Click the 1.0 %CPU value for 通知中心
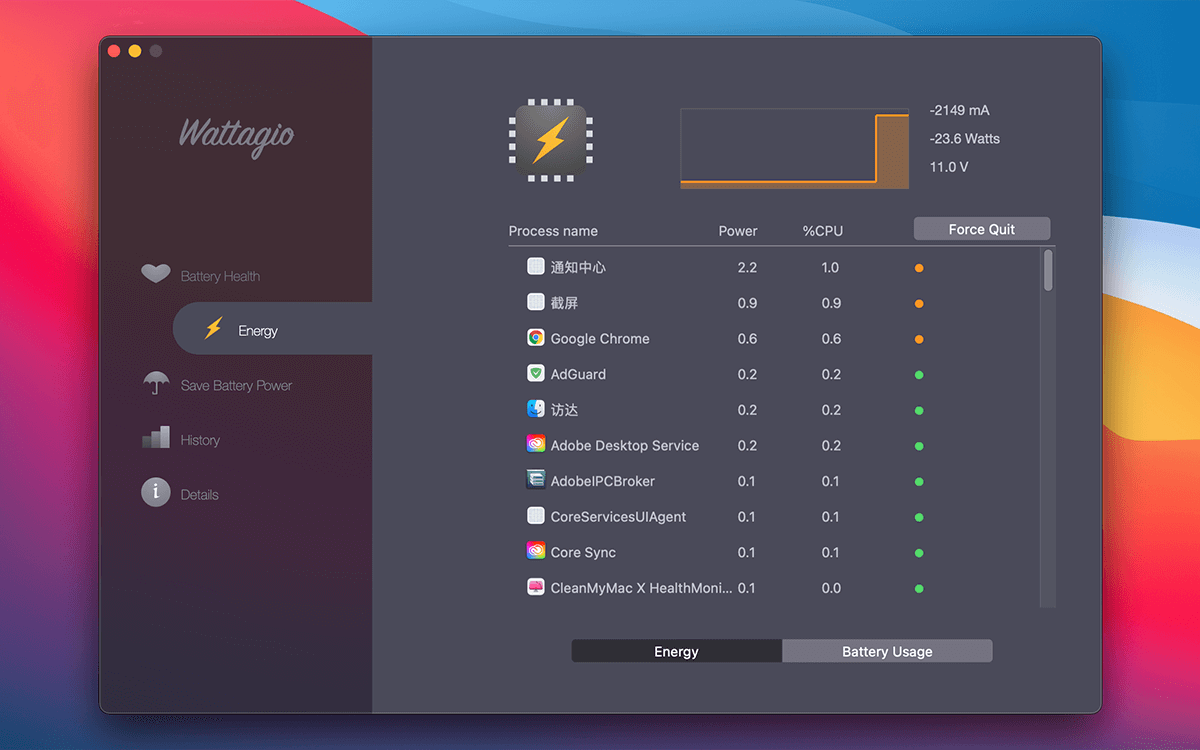1200x750 pixels. (x=830, y=268)
